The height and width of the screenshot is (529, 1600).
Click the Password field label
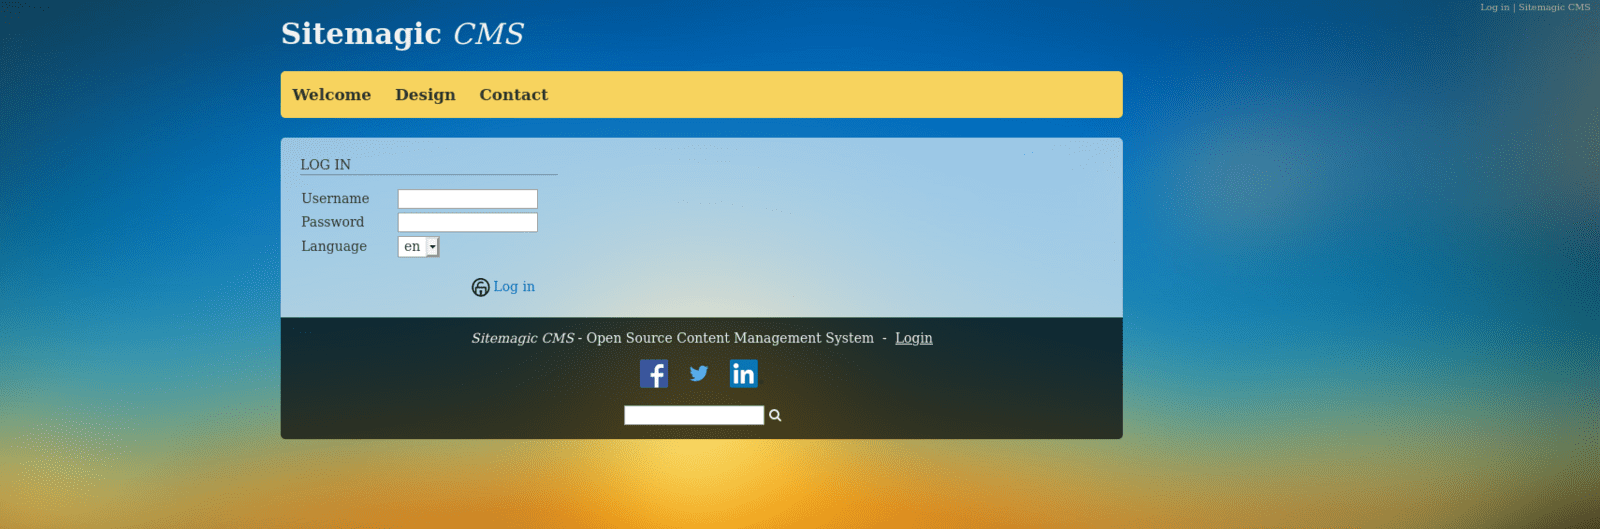(x=332, y=222)
